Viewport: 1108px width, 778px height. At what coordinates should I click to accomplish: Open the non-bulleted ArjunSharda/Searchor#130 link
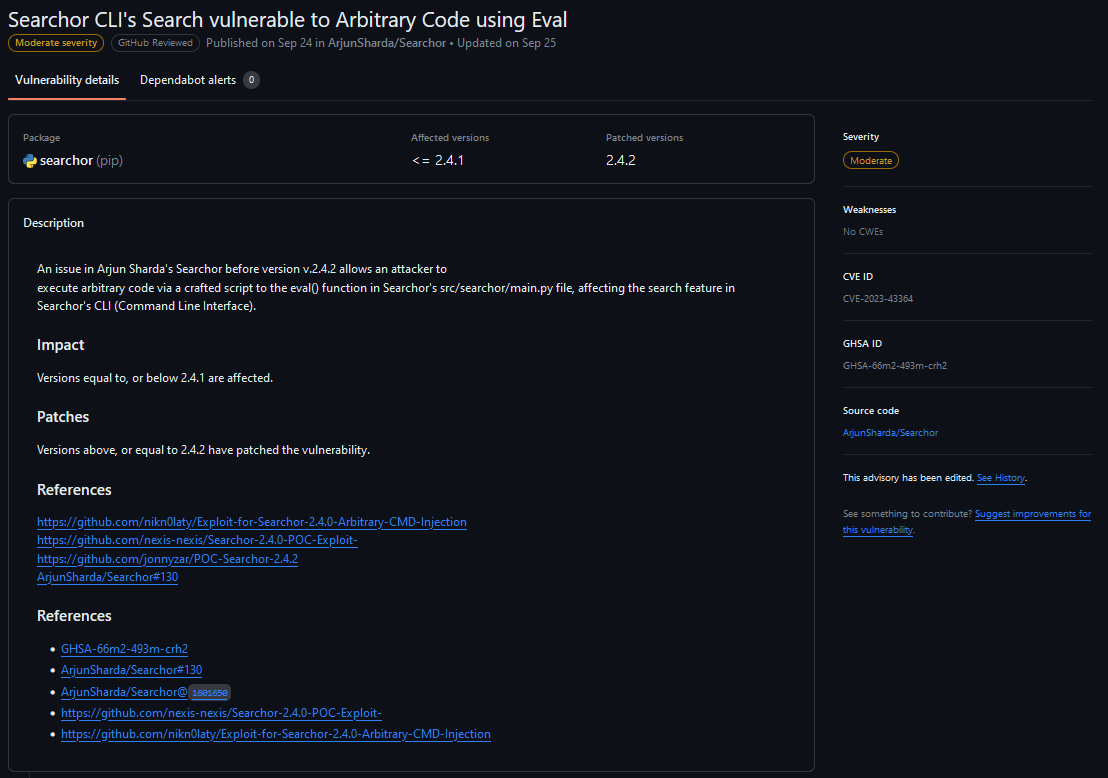pos(107,577)
